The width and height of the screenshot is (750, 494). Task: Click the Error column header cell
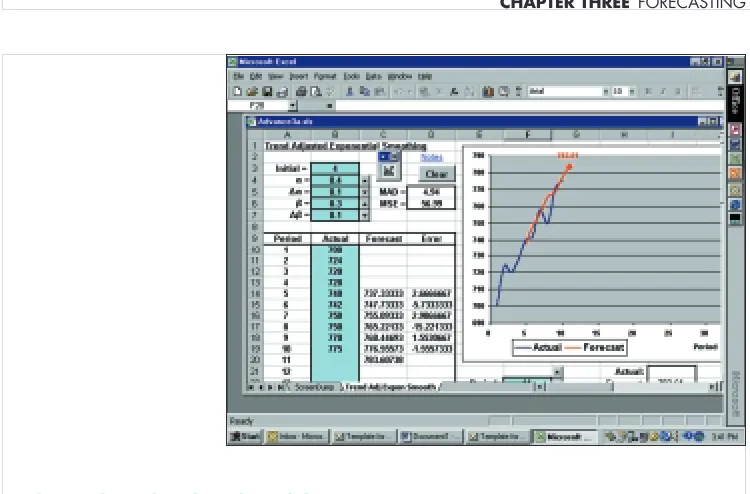(x=431, y=239)
